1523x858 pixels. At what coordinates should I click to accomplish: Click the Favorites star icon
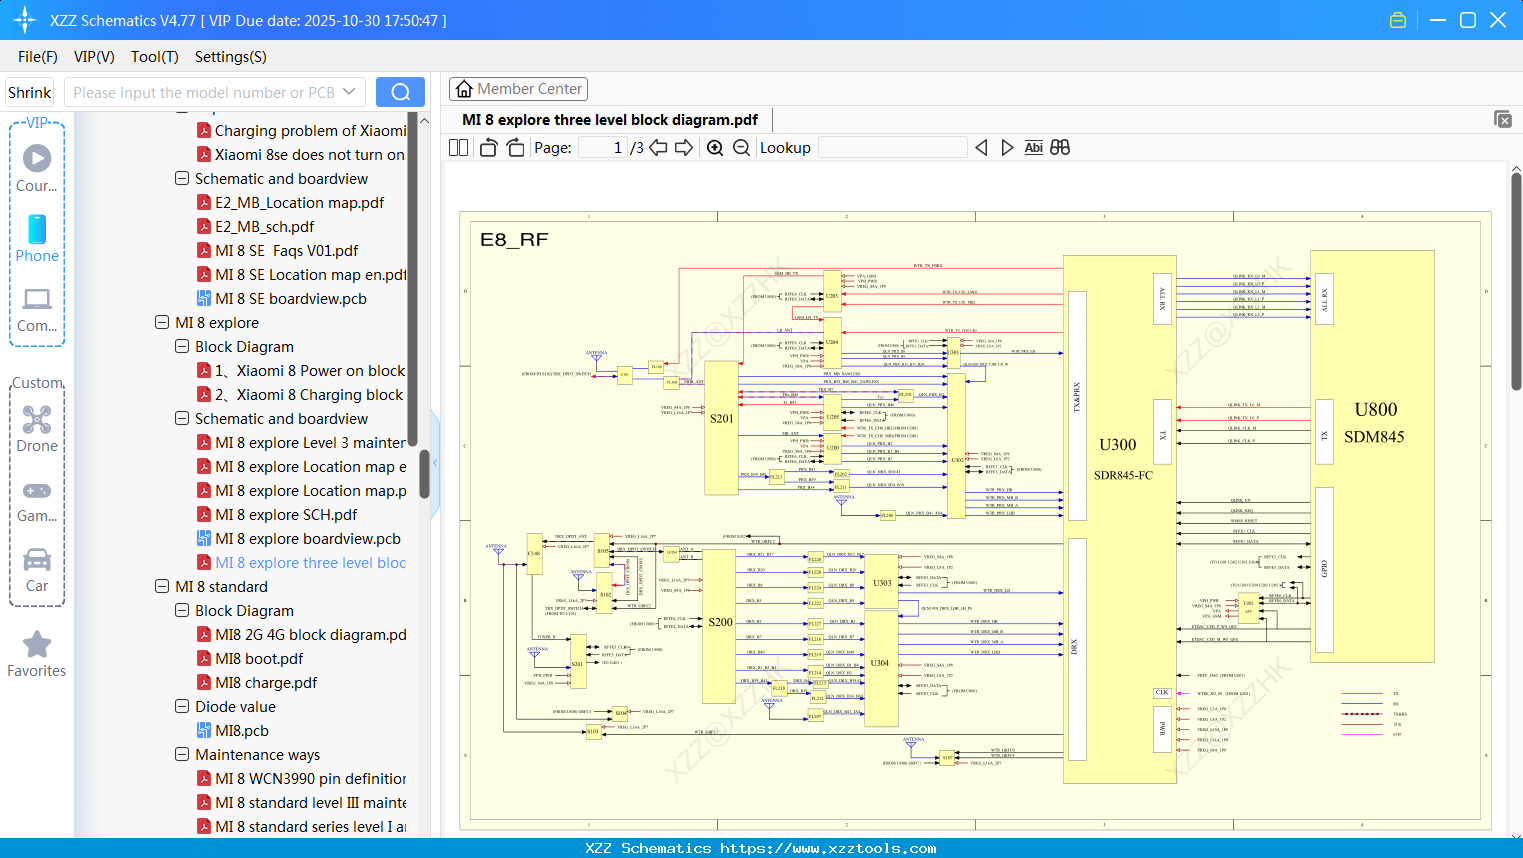pos(37,645)
